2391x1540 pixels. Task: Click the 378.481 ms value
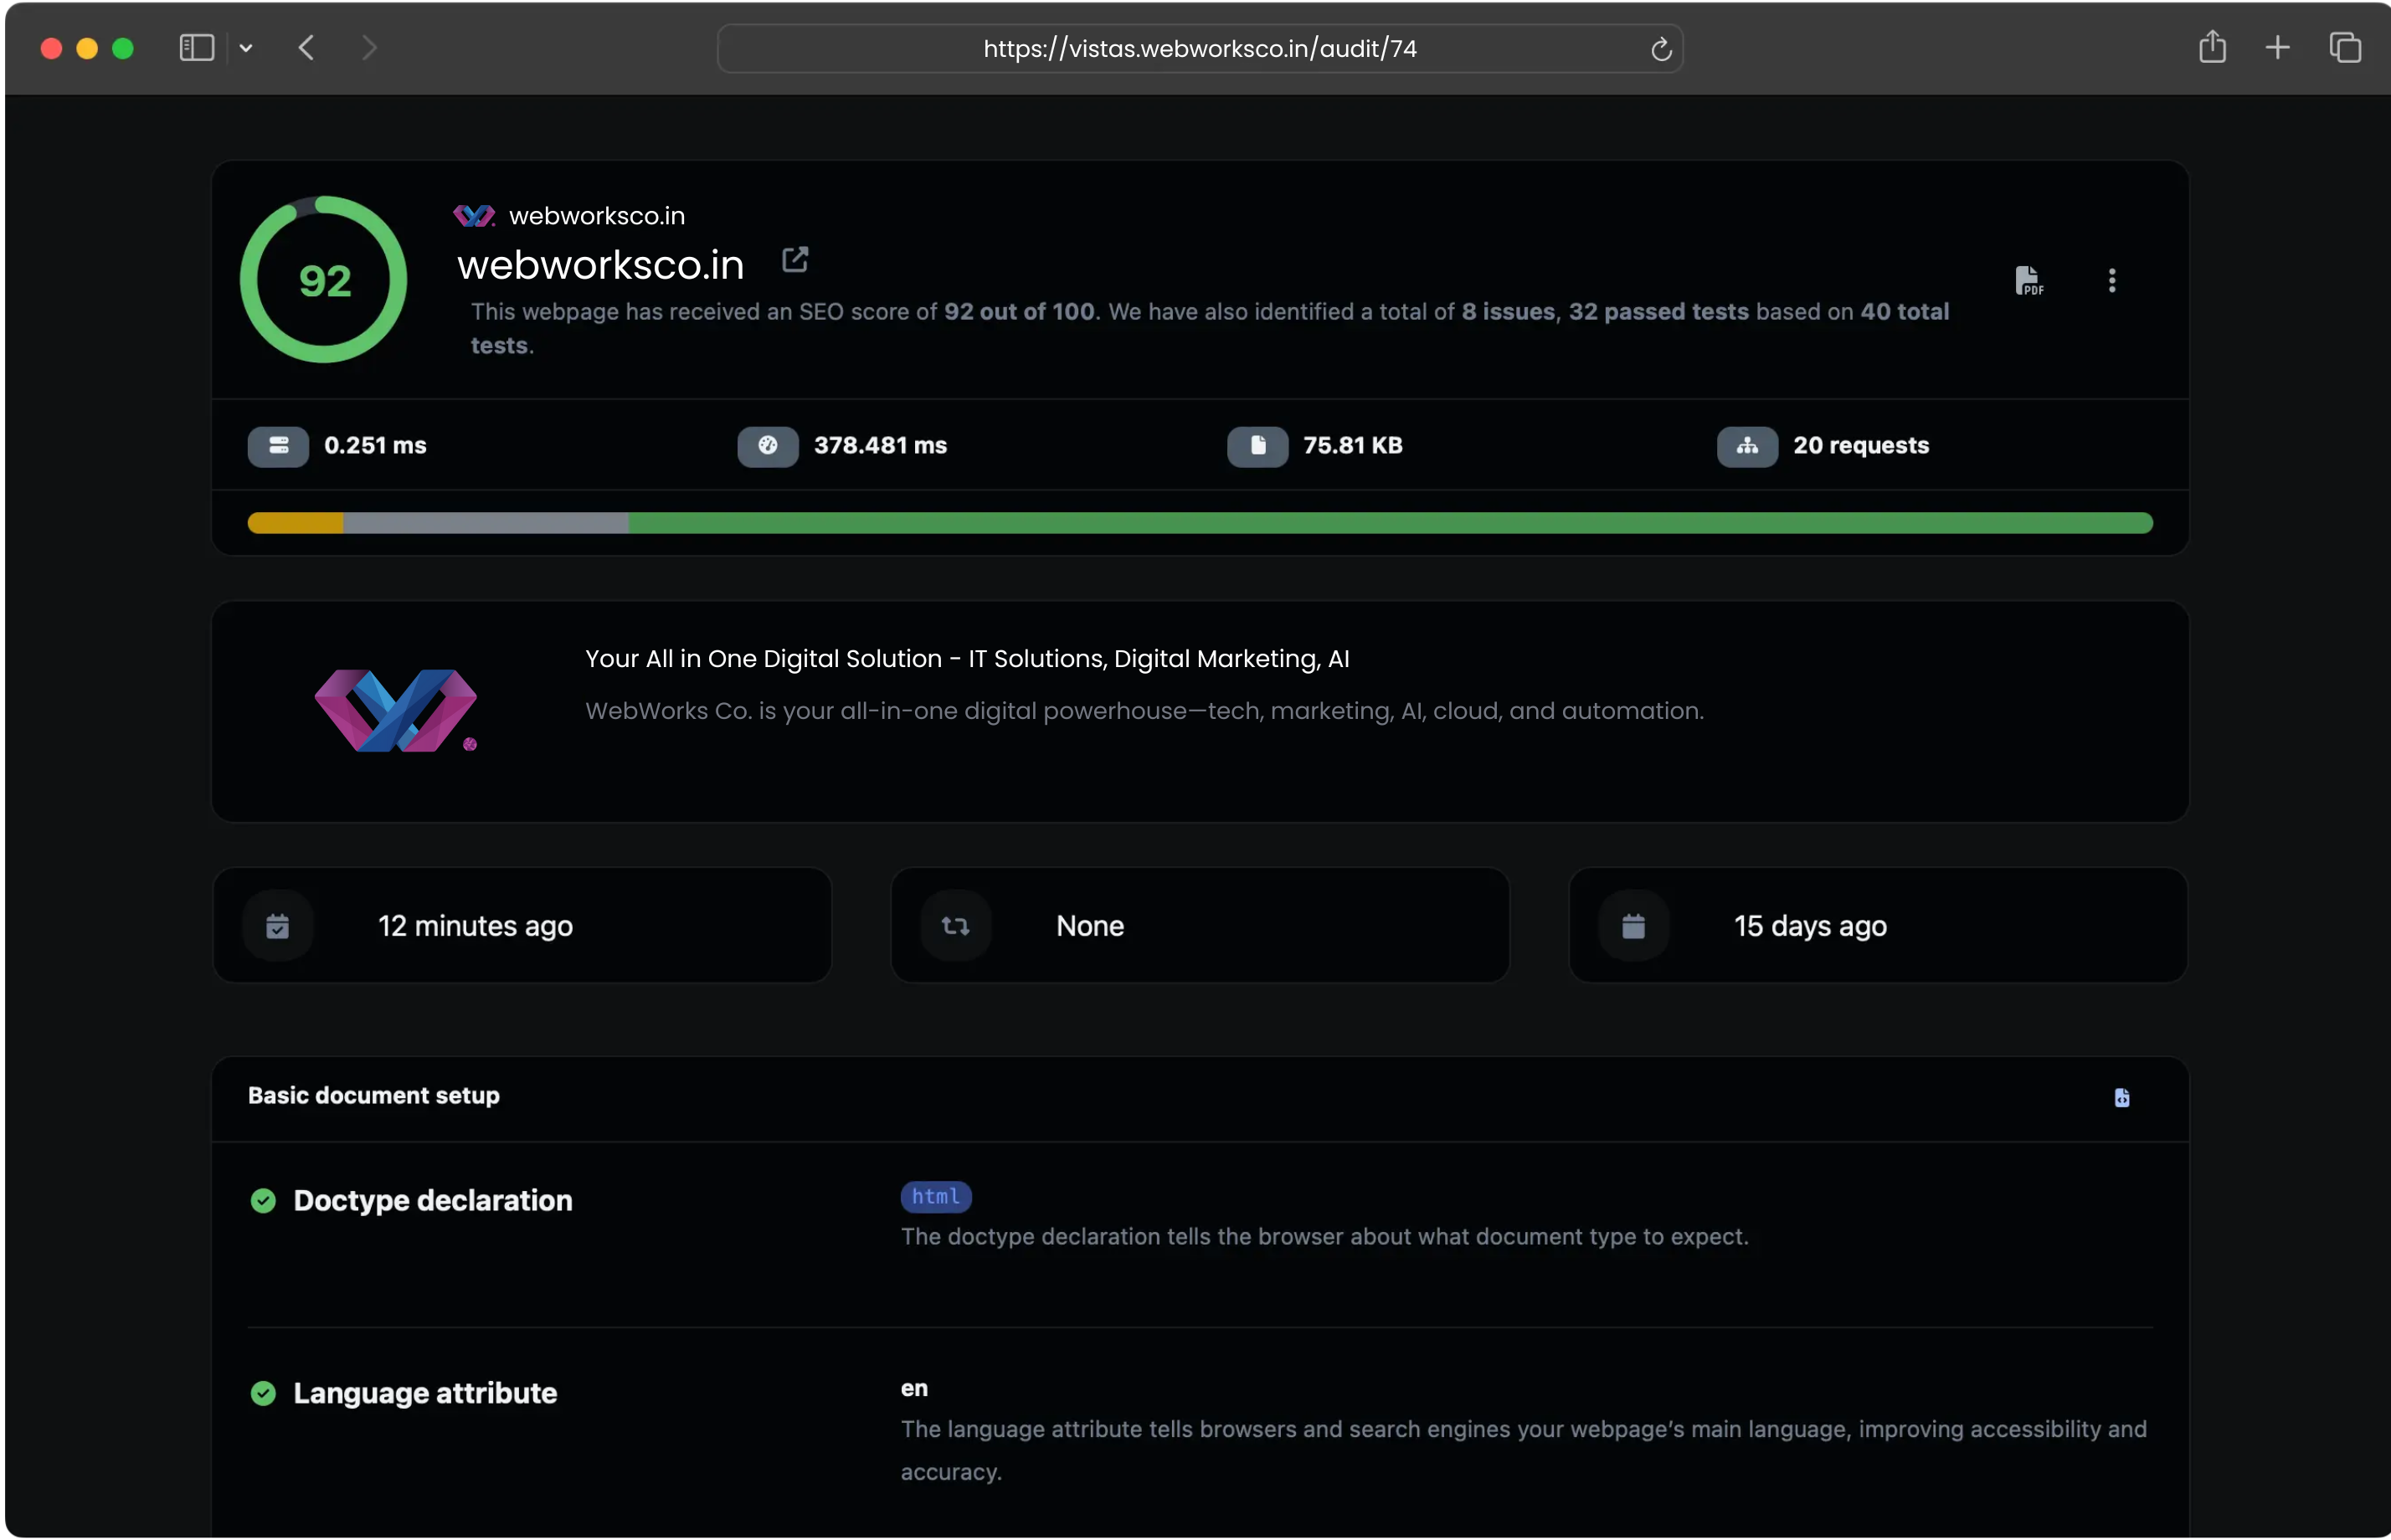[880, 445]
